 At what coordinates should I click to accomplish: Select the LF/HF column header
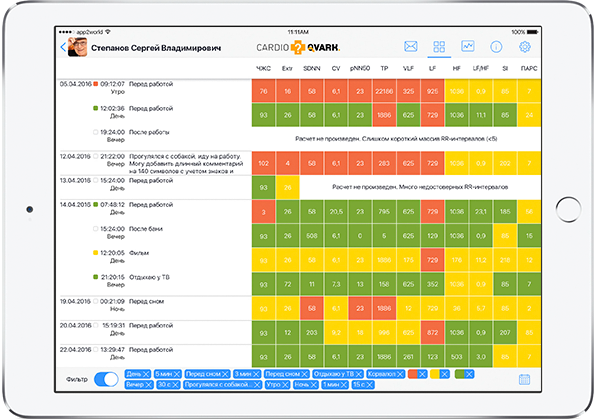[x=481, y=68]
